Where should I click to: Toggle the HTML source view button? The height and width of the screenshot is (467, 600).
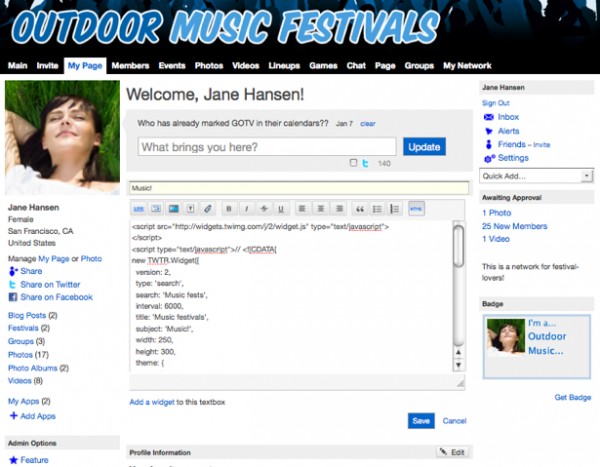[416, 209]
